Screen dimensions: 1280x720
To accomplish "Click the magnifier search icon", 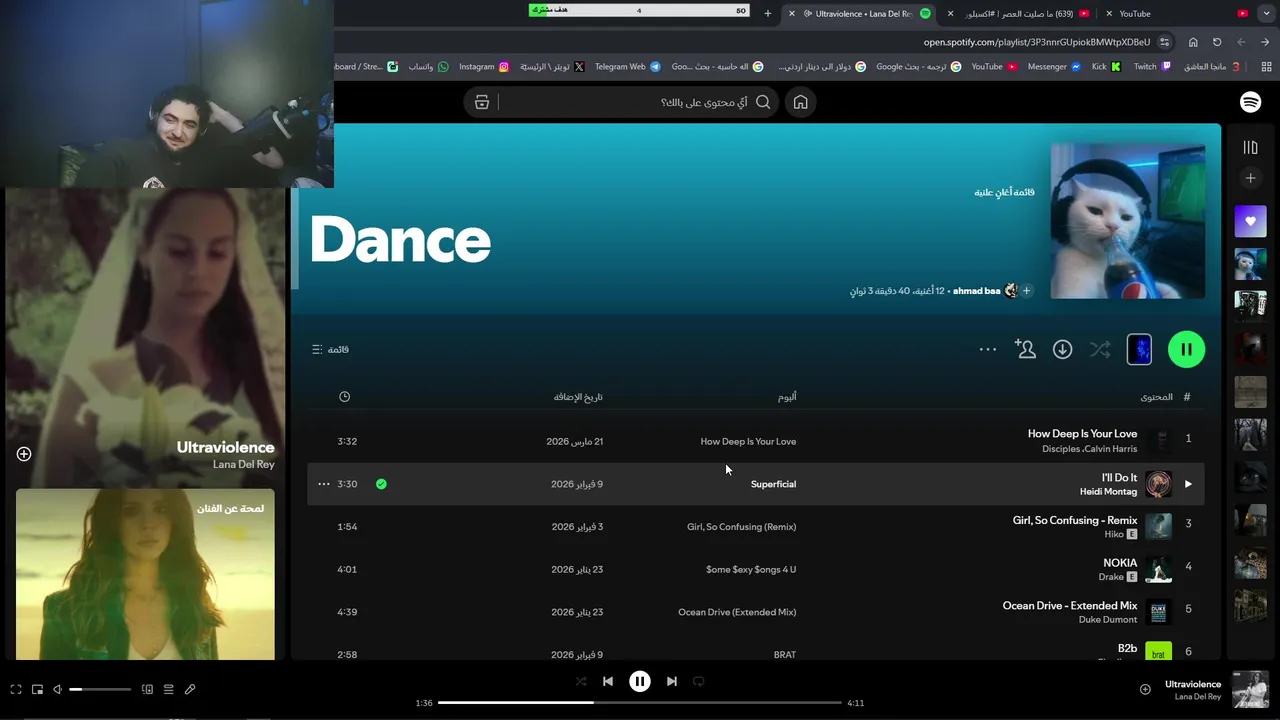I will (763, 102).
